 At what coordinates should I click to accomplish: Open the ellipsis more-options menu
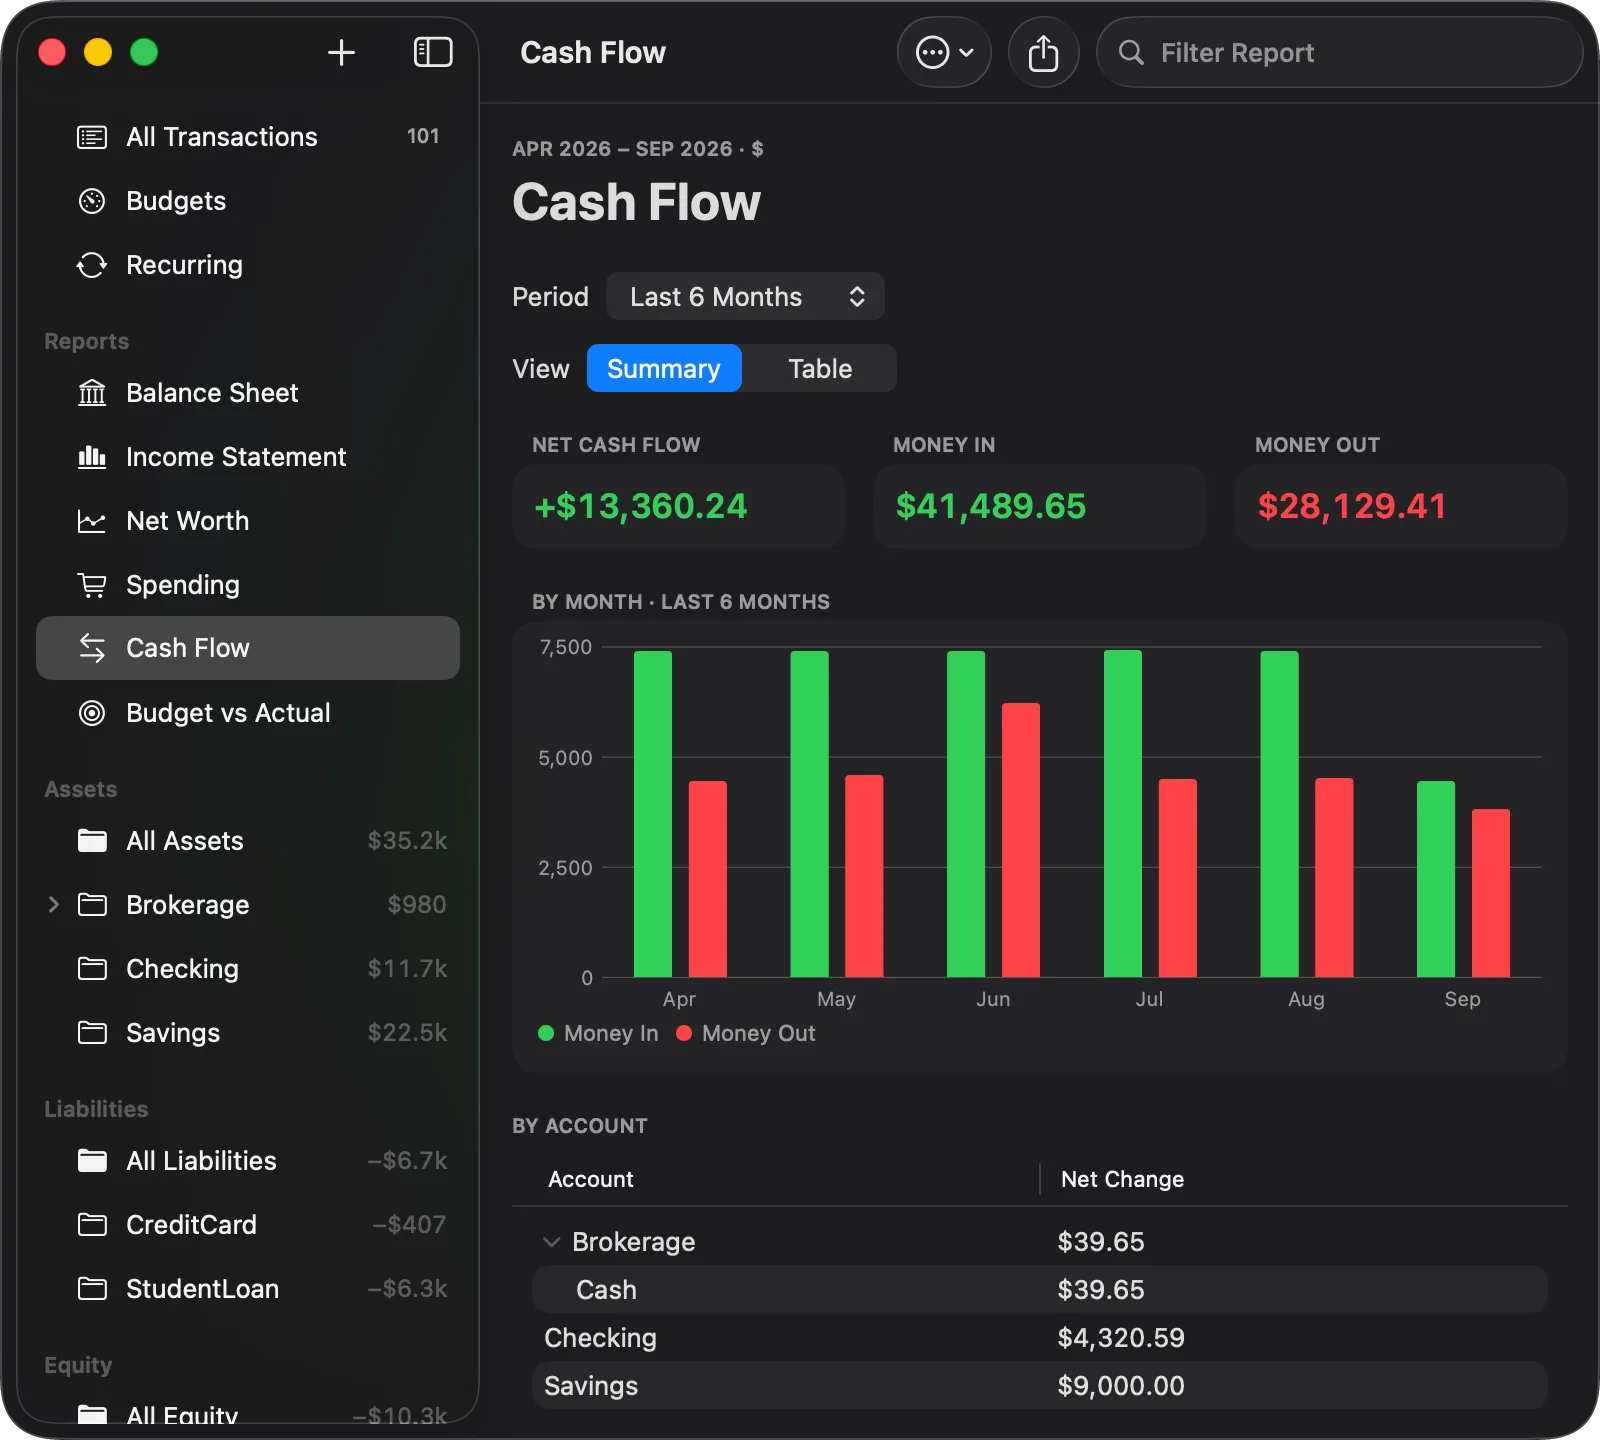click(944, 53)
